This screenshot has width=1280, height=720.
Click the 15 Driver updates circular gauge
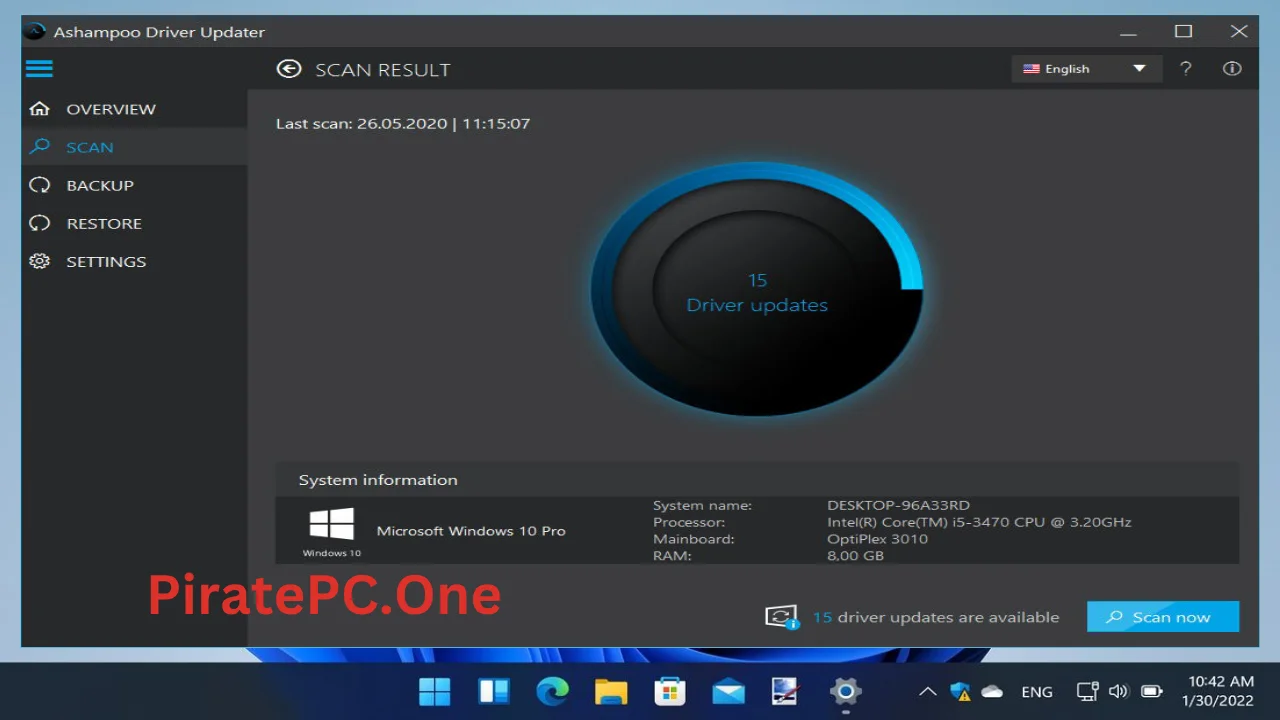[x=757, y=290]
